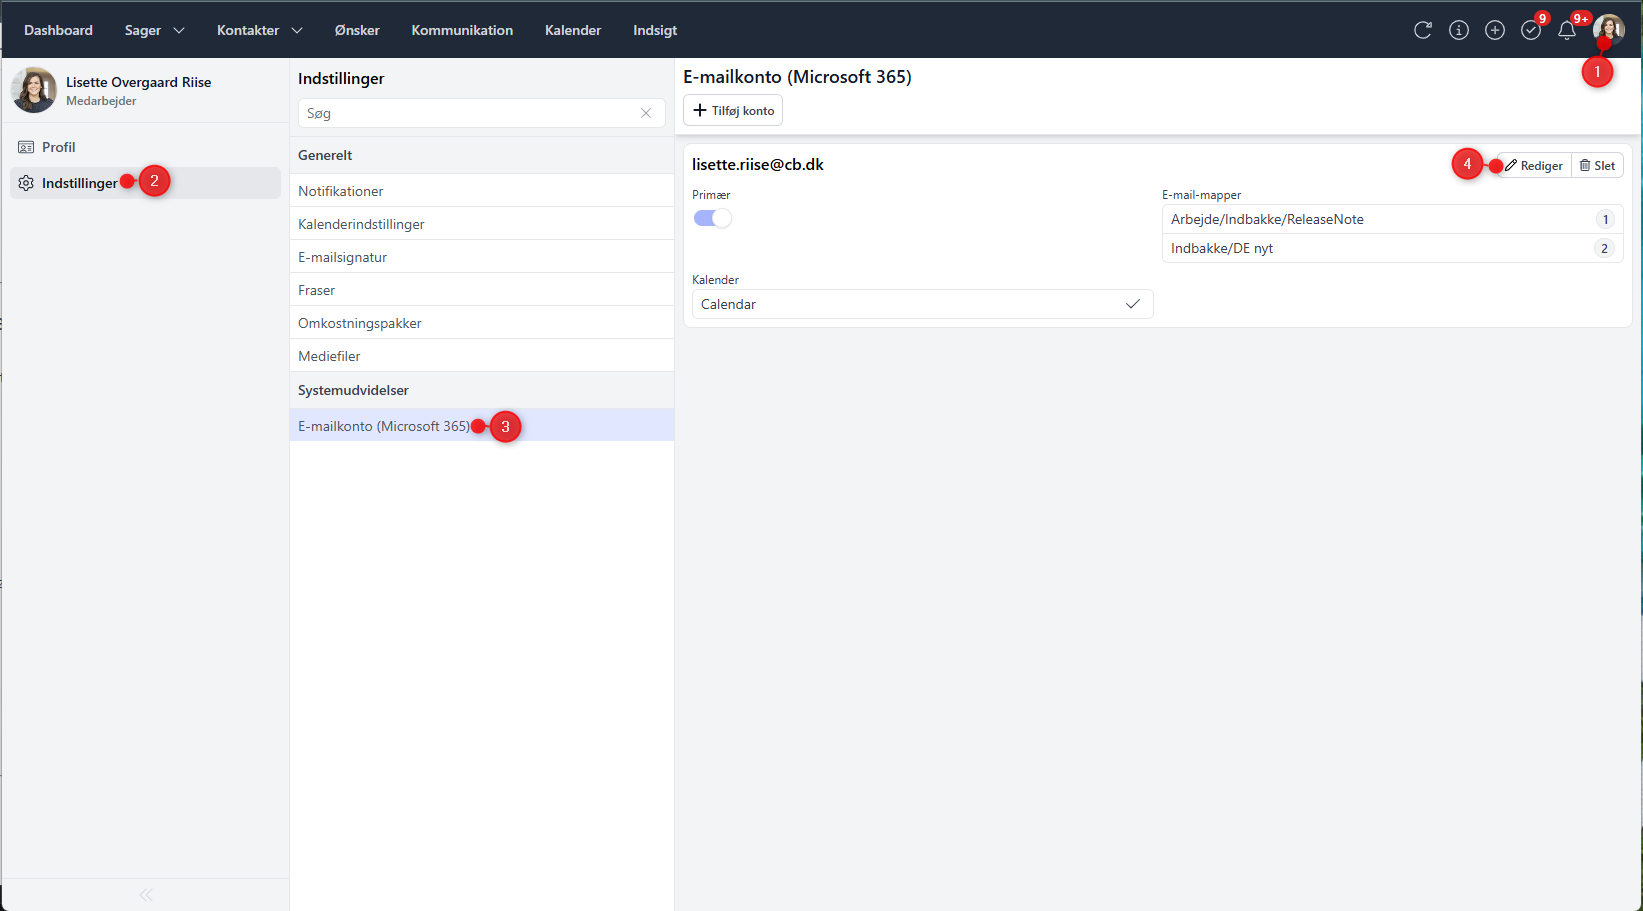Open the Kalender dropdown showing Calendar
This screenshot has width=1643, height=911.
pos(921,304)
